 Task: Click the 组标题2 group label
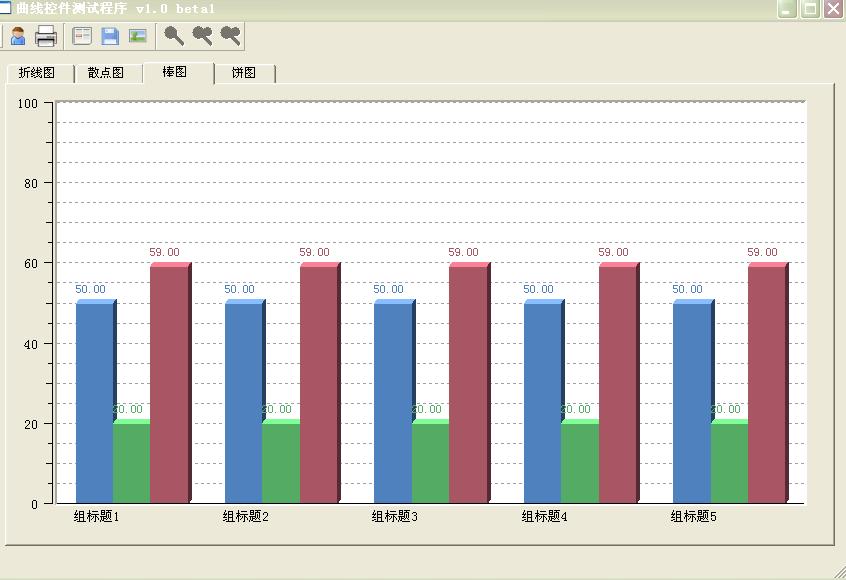click(x=245, y=516)
